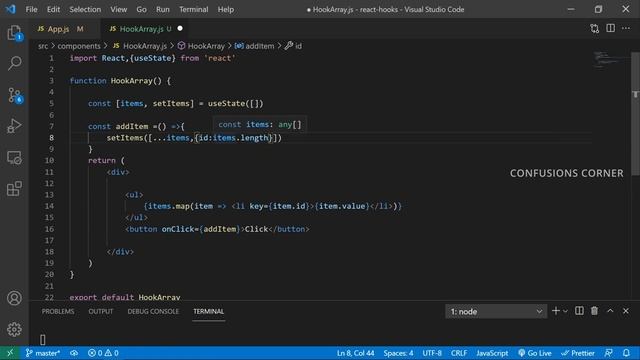Click the synchronize changes cloud icon

pyautogui.click(x=74, y=353)
